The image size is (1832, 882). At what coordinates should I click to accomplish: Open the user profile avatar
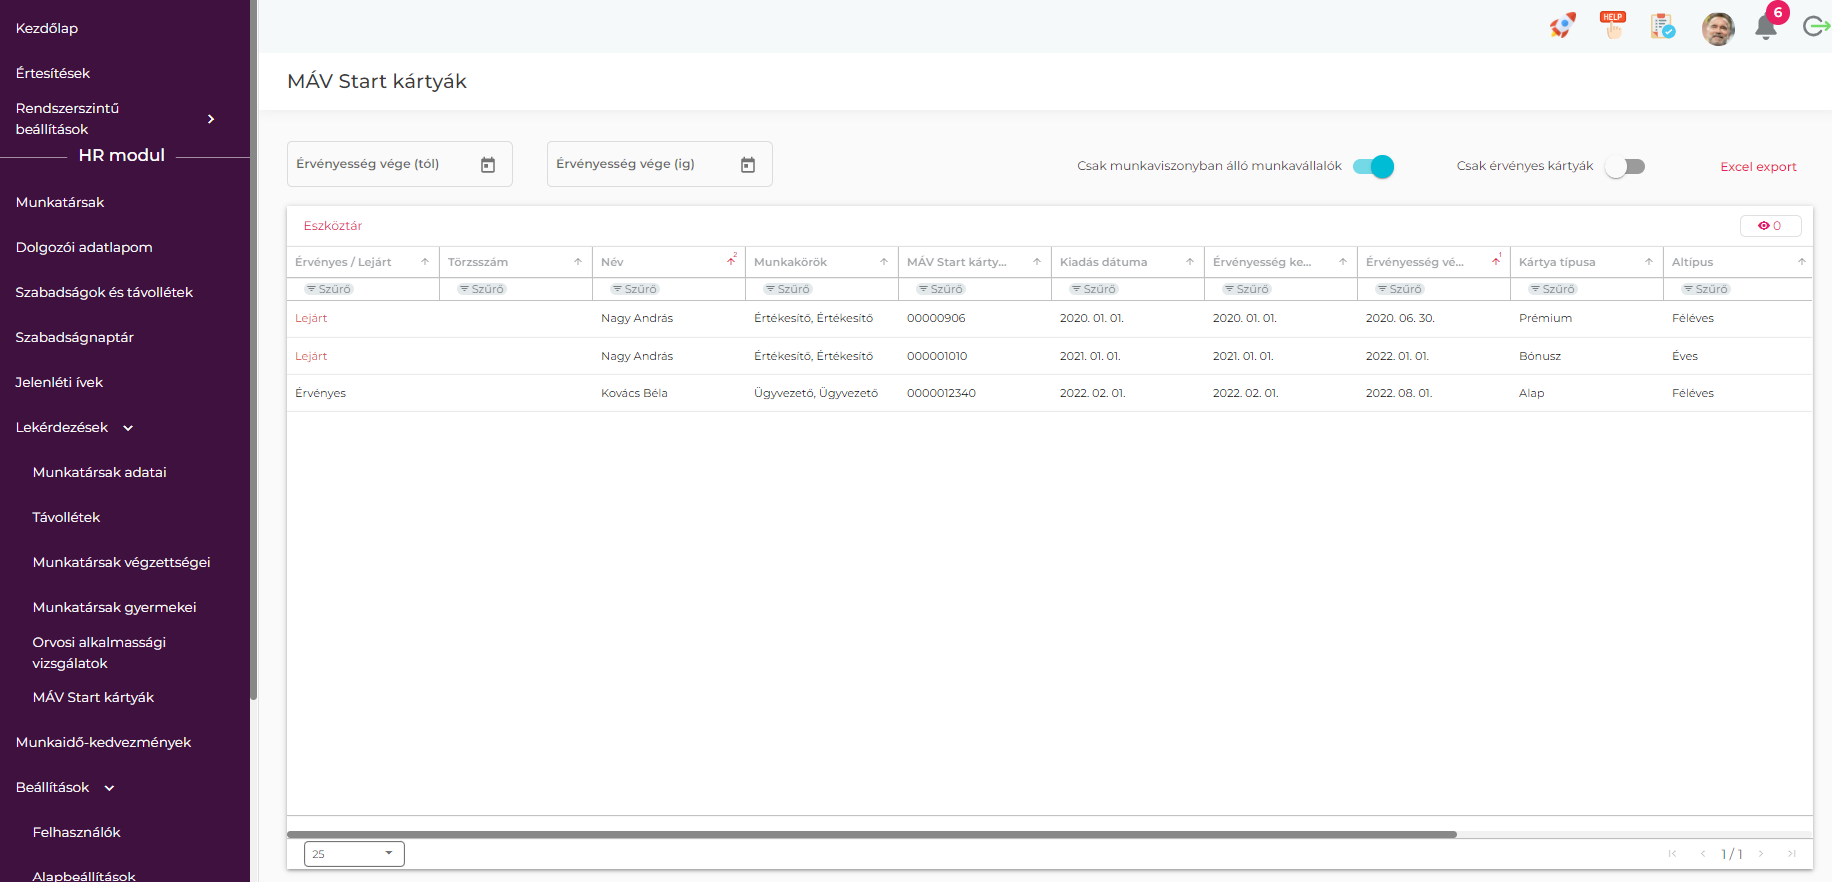pos(1717,28)
